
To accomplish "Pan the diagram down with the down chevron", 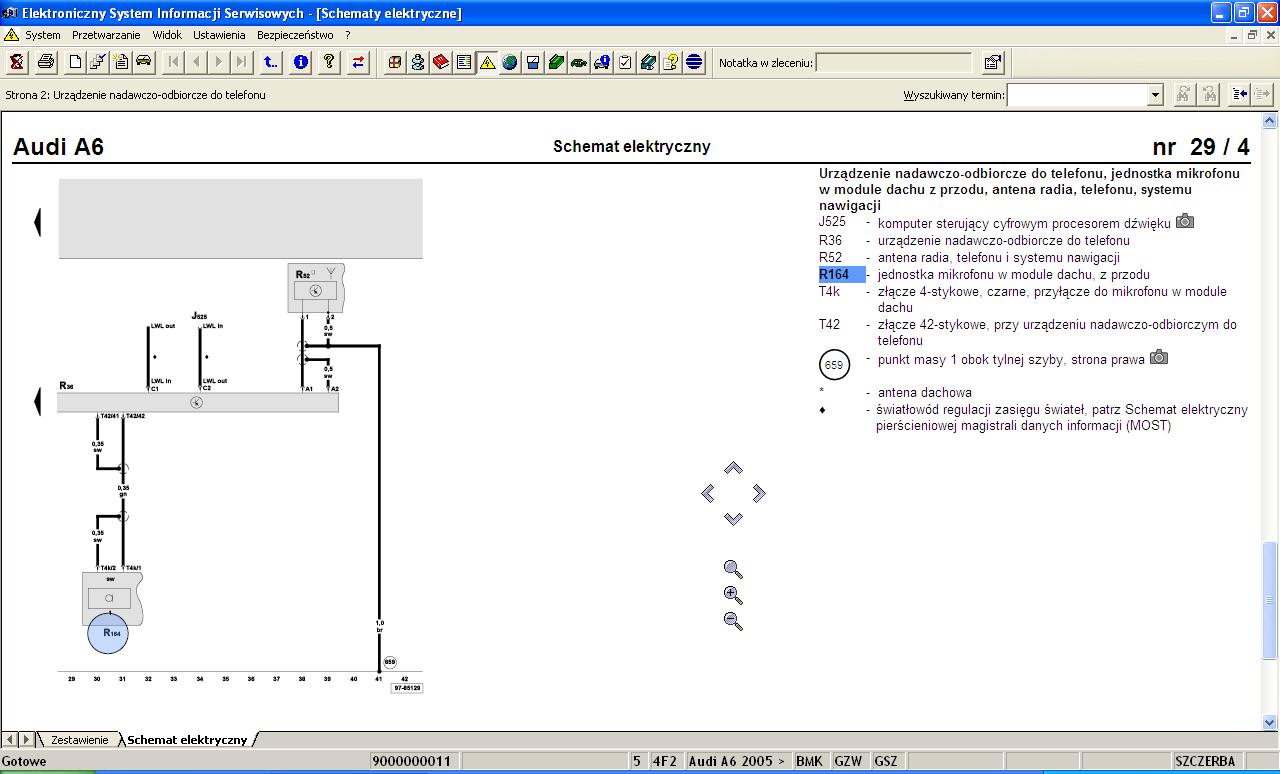I will tap(733, 518).
